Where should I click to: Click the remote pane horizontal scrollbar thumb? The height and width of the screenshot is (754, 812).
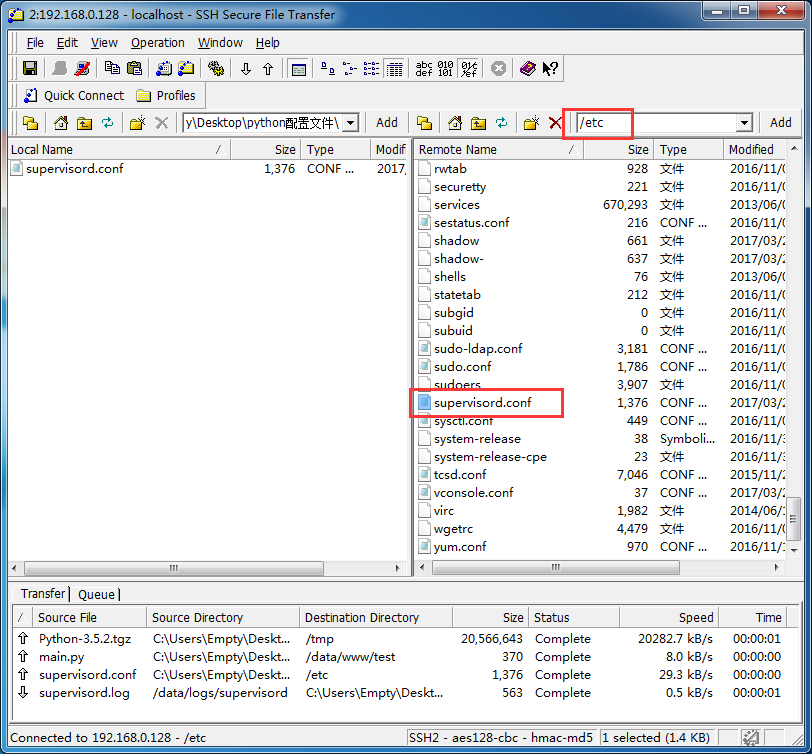[x=555, y=568]
